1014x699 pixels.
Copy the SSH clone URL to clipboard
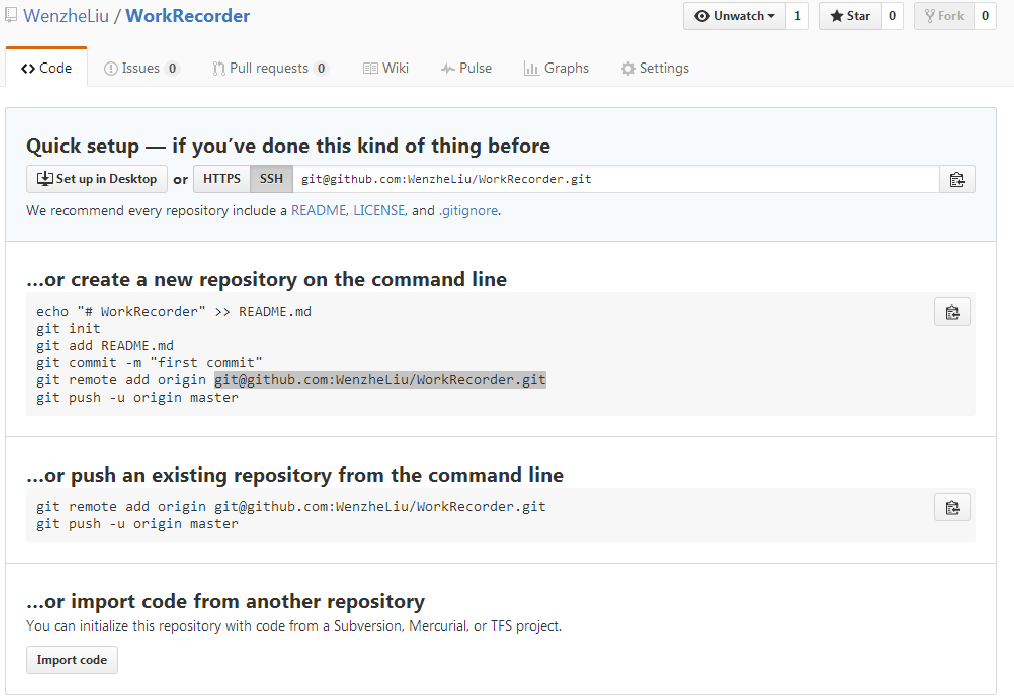[x=957, y=179]
